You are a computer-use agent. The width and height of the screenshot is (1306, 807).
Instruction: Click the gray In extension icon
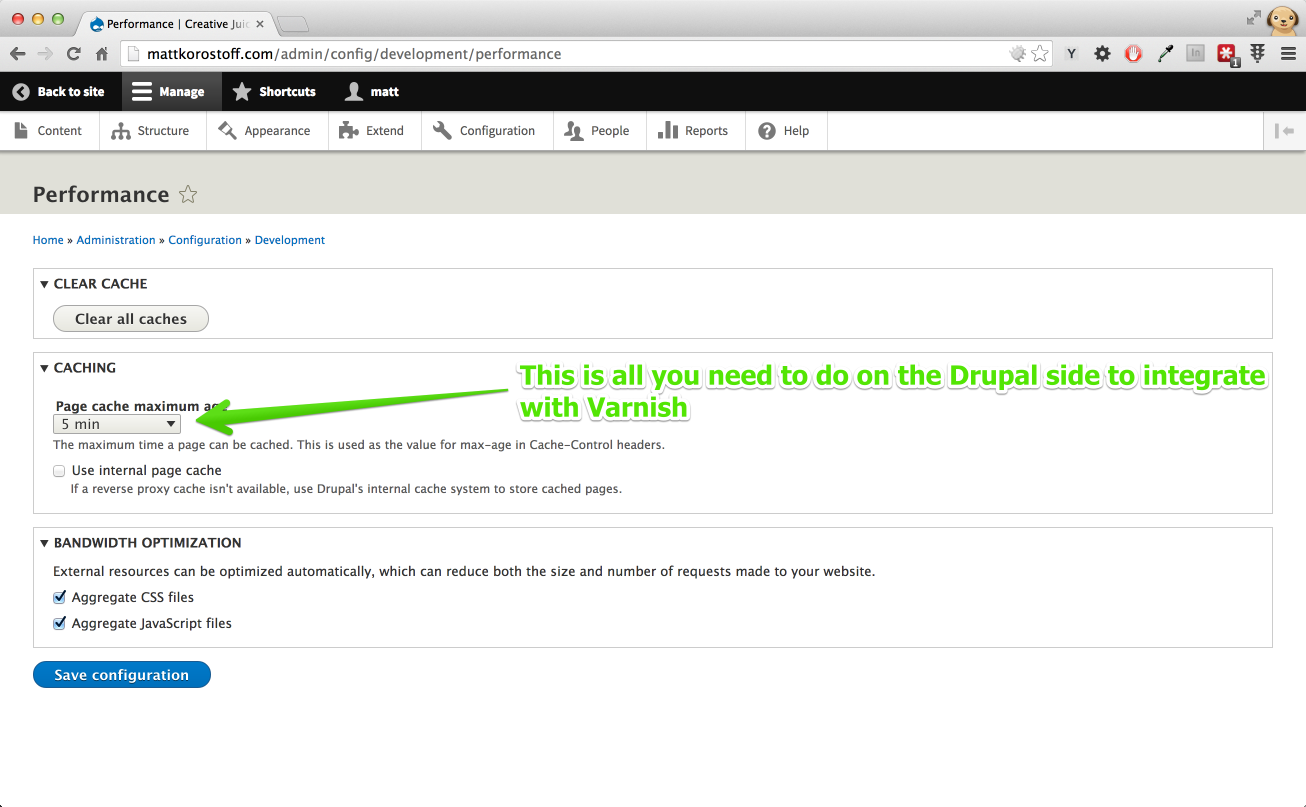[1195, 54]
